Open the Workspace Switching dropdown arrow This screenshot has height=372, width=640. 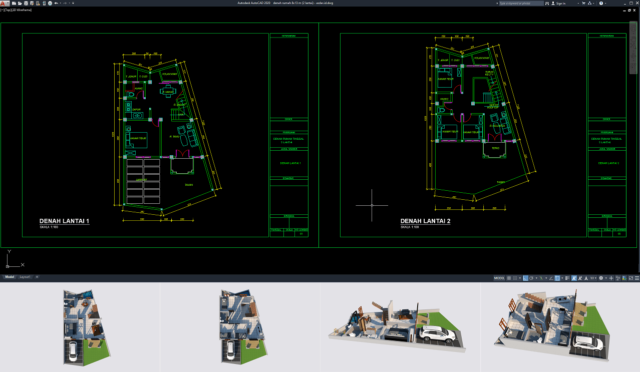(606, 278)
